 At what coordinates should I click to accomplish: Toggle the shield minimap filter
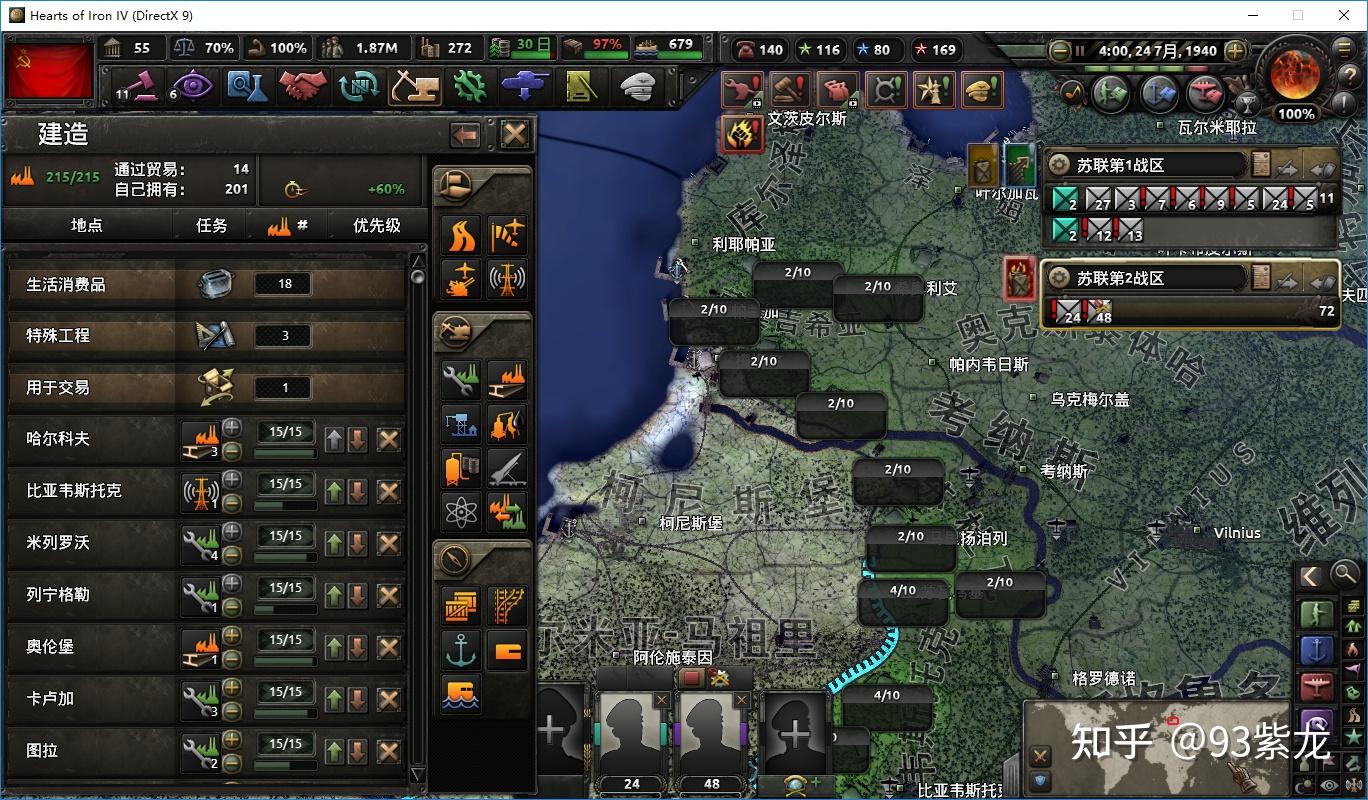click(1041, 780)
